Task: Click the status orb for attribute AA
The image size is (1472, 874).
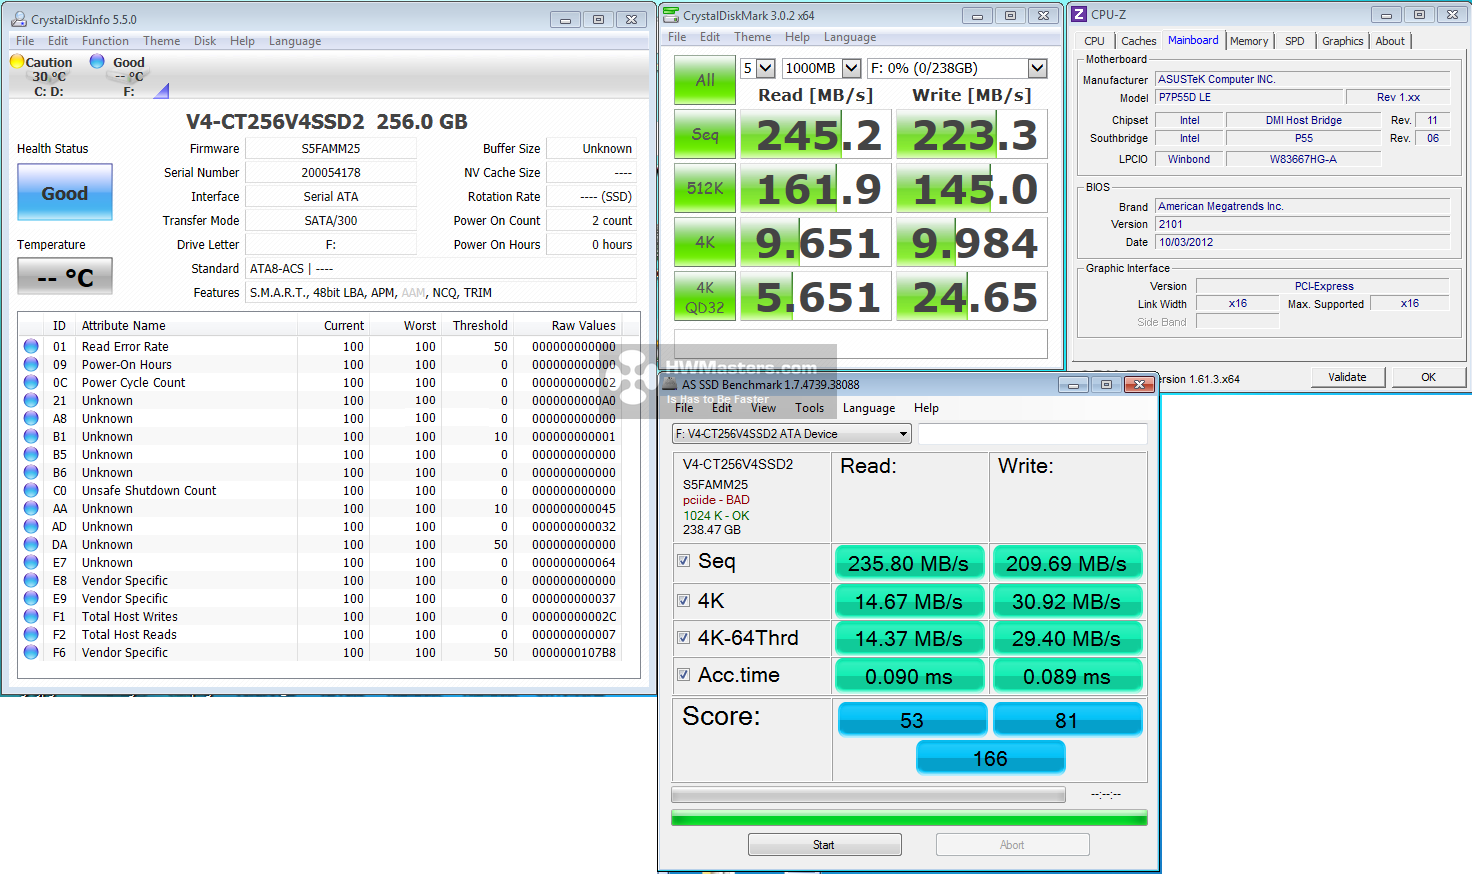Action: point(31,508)
